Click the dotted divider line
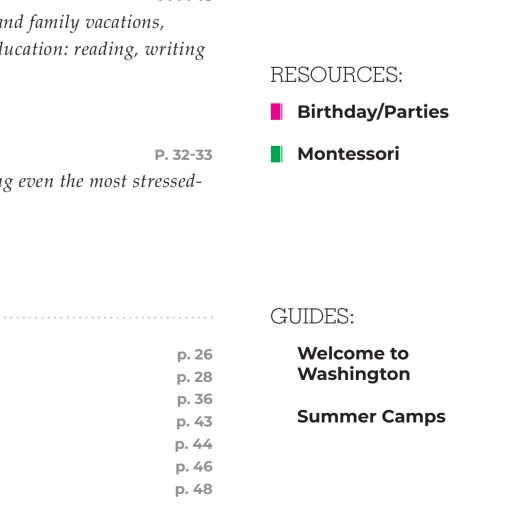Viewport: 512px width, 512px height. point(108,317)
